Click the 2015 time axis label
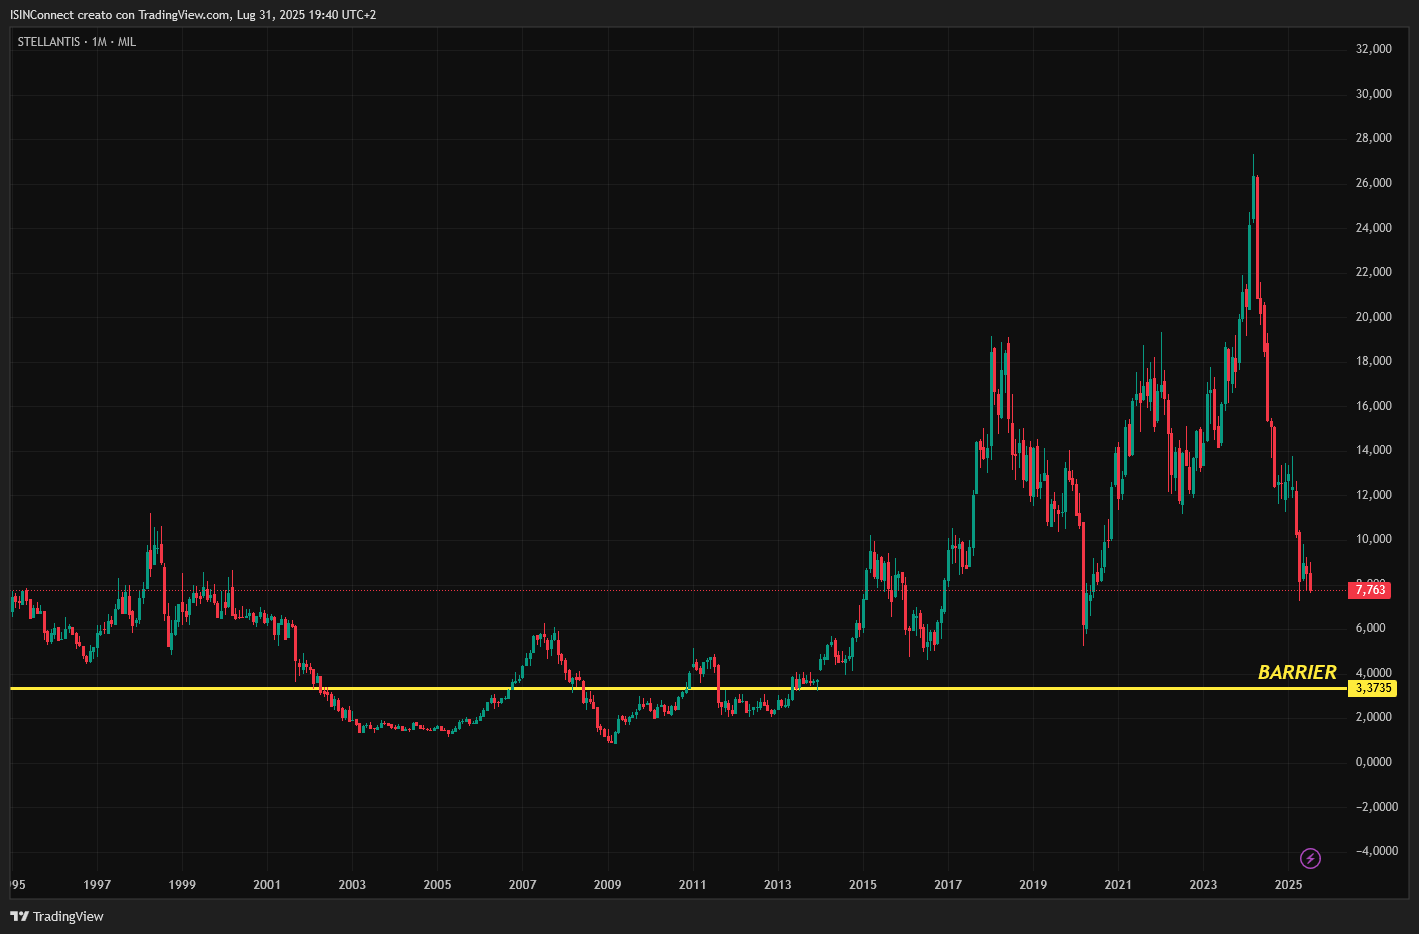The height and width of the screenshot is (934, 1419). pos(863,885)
